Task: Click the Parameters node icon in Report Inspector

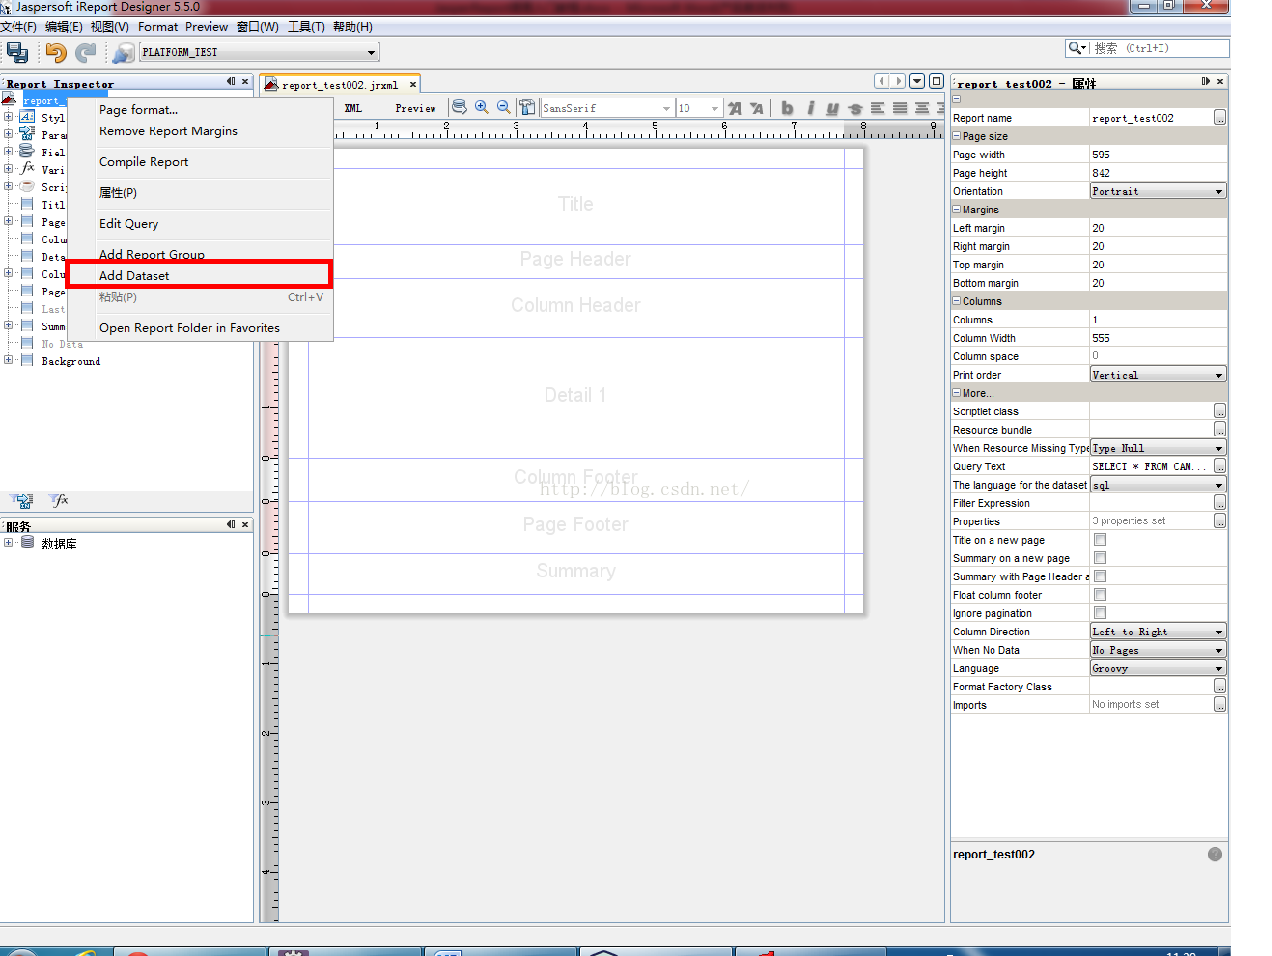Action: (27, 134)
